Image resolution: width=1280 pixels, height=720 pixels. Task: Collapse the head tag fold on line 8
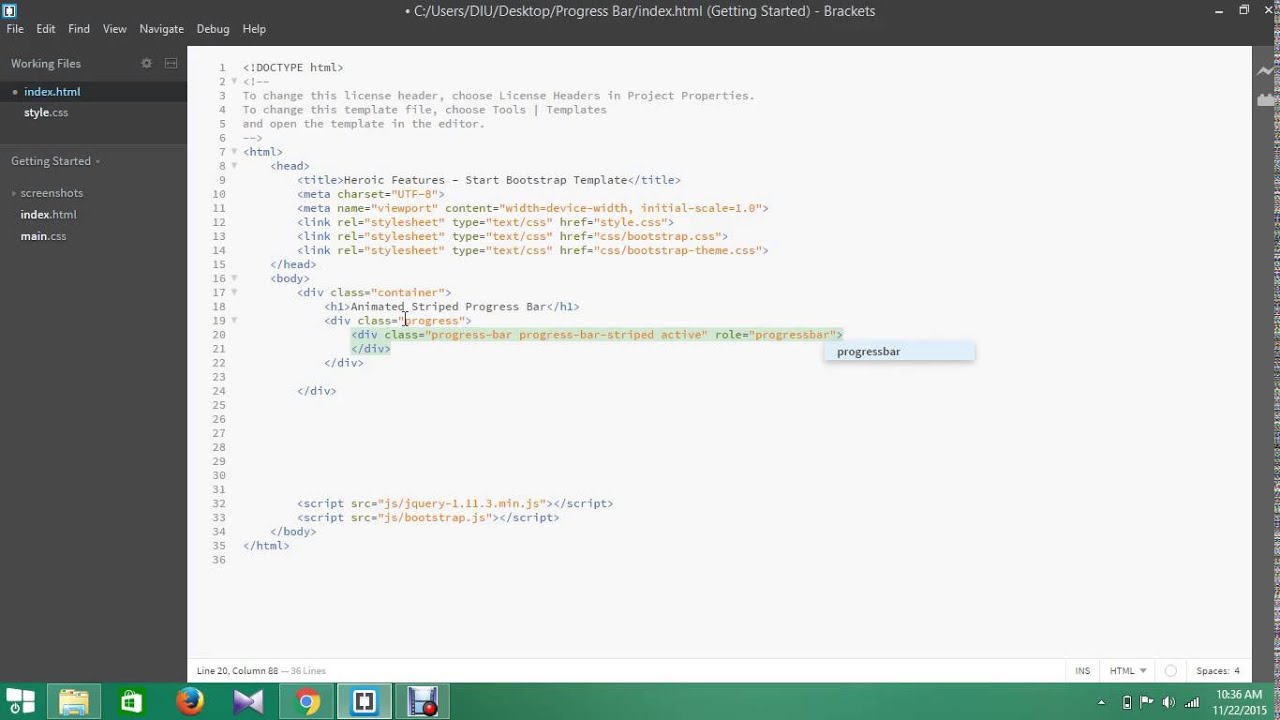[234, 166]
